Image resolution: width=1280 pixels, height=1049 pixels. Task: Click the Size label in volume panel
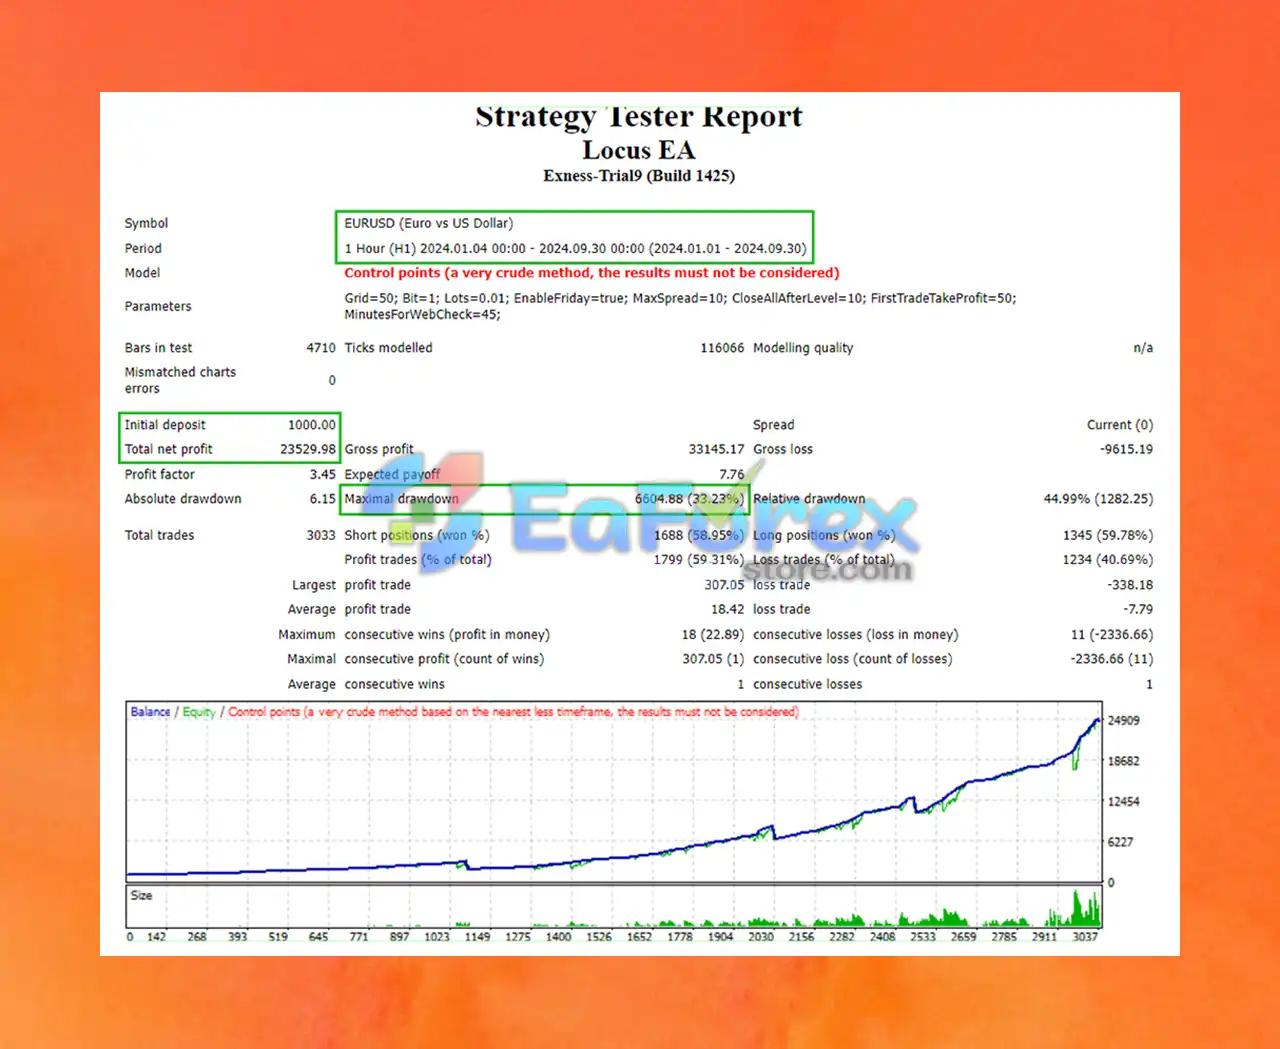[141, 896]
